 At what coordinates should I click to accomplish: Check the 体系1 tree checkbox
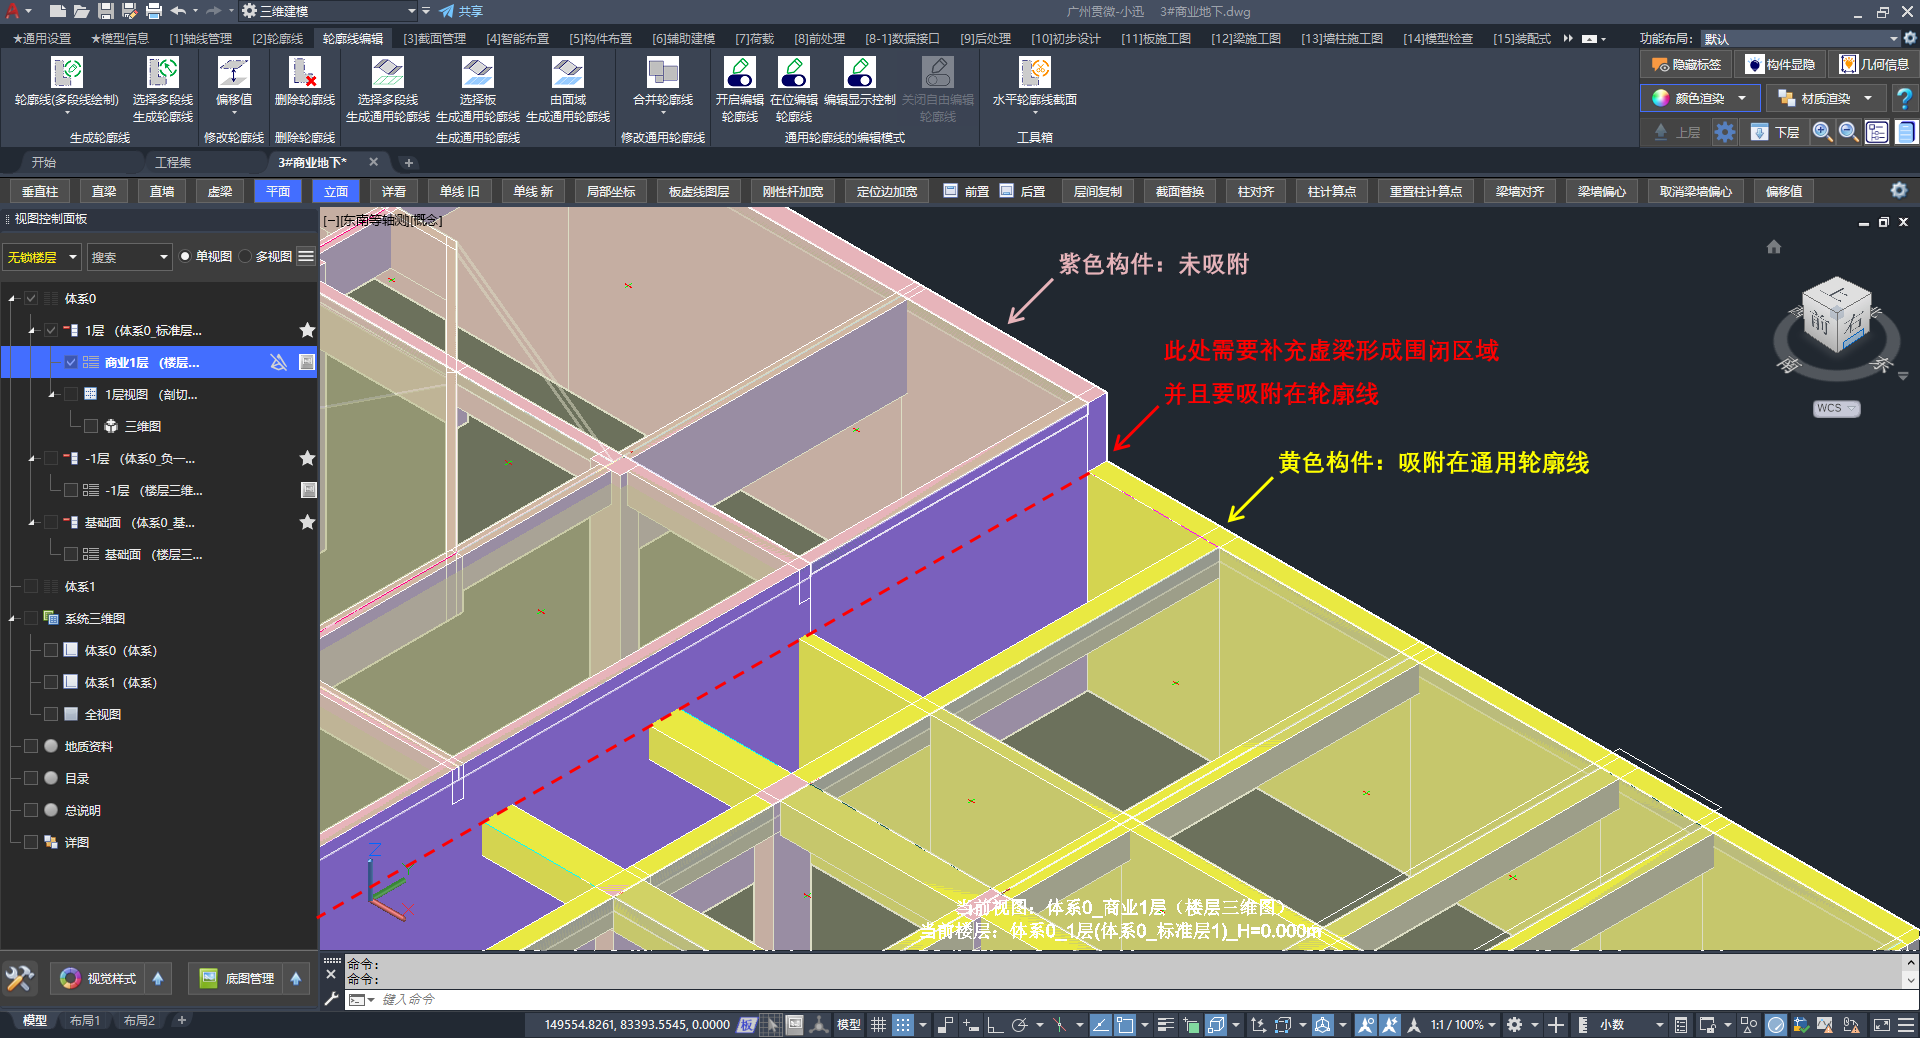click(x=31, y=587)
